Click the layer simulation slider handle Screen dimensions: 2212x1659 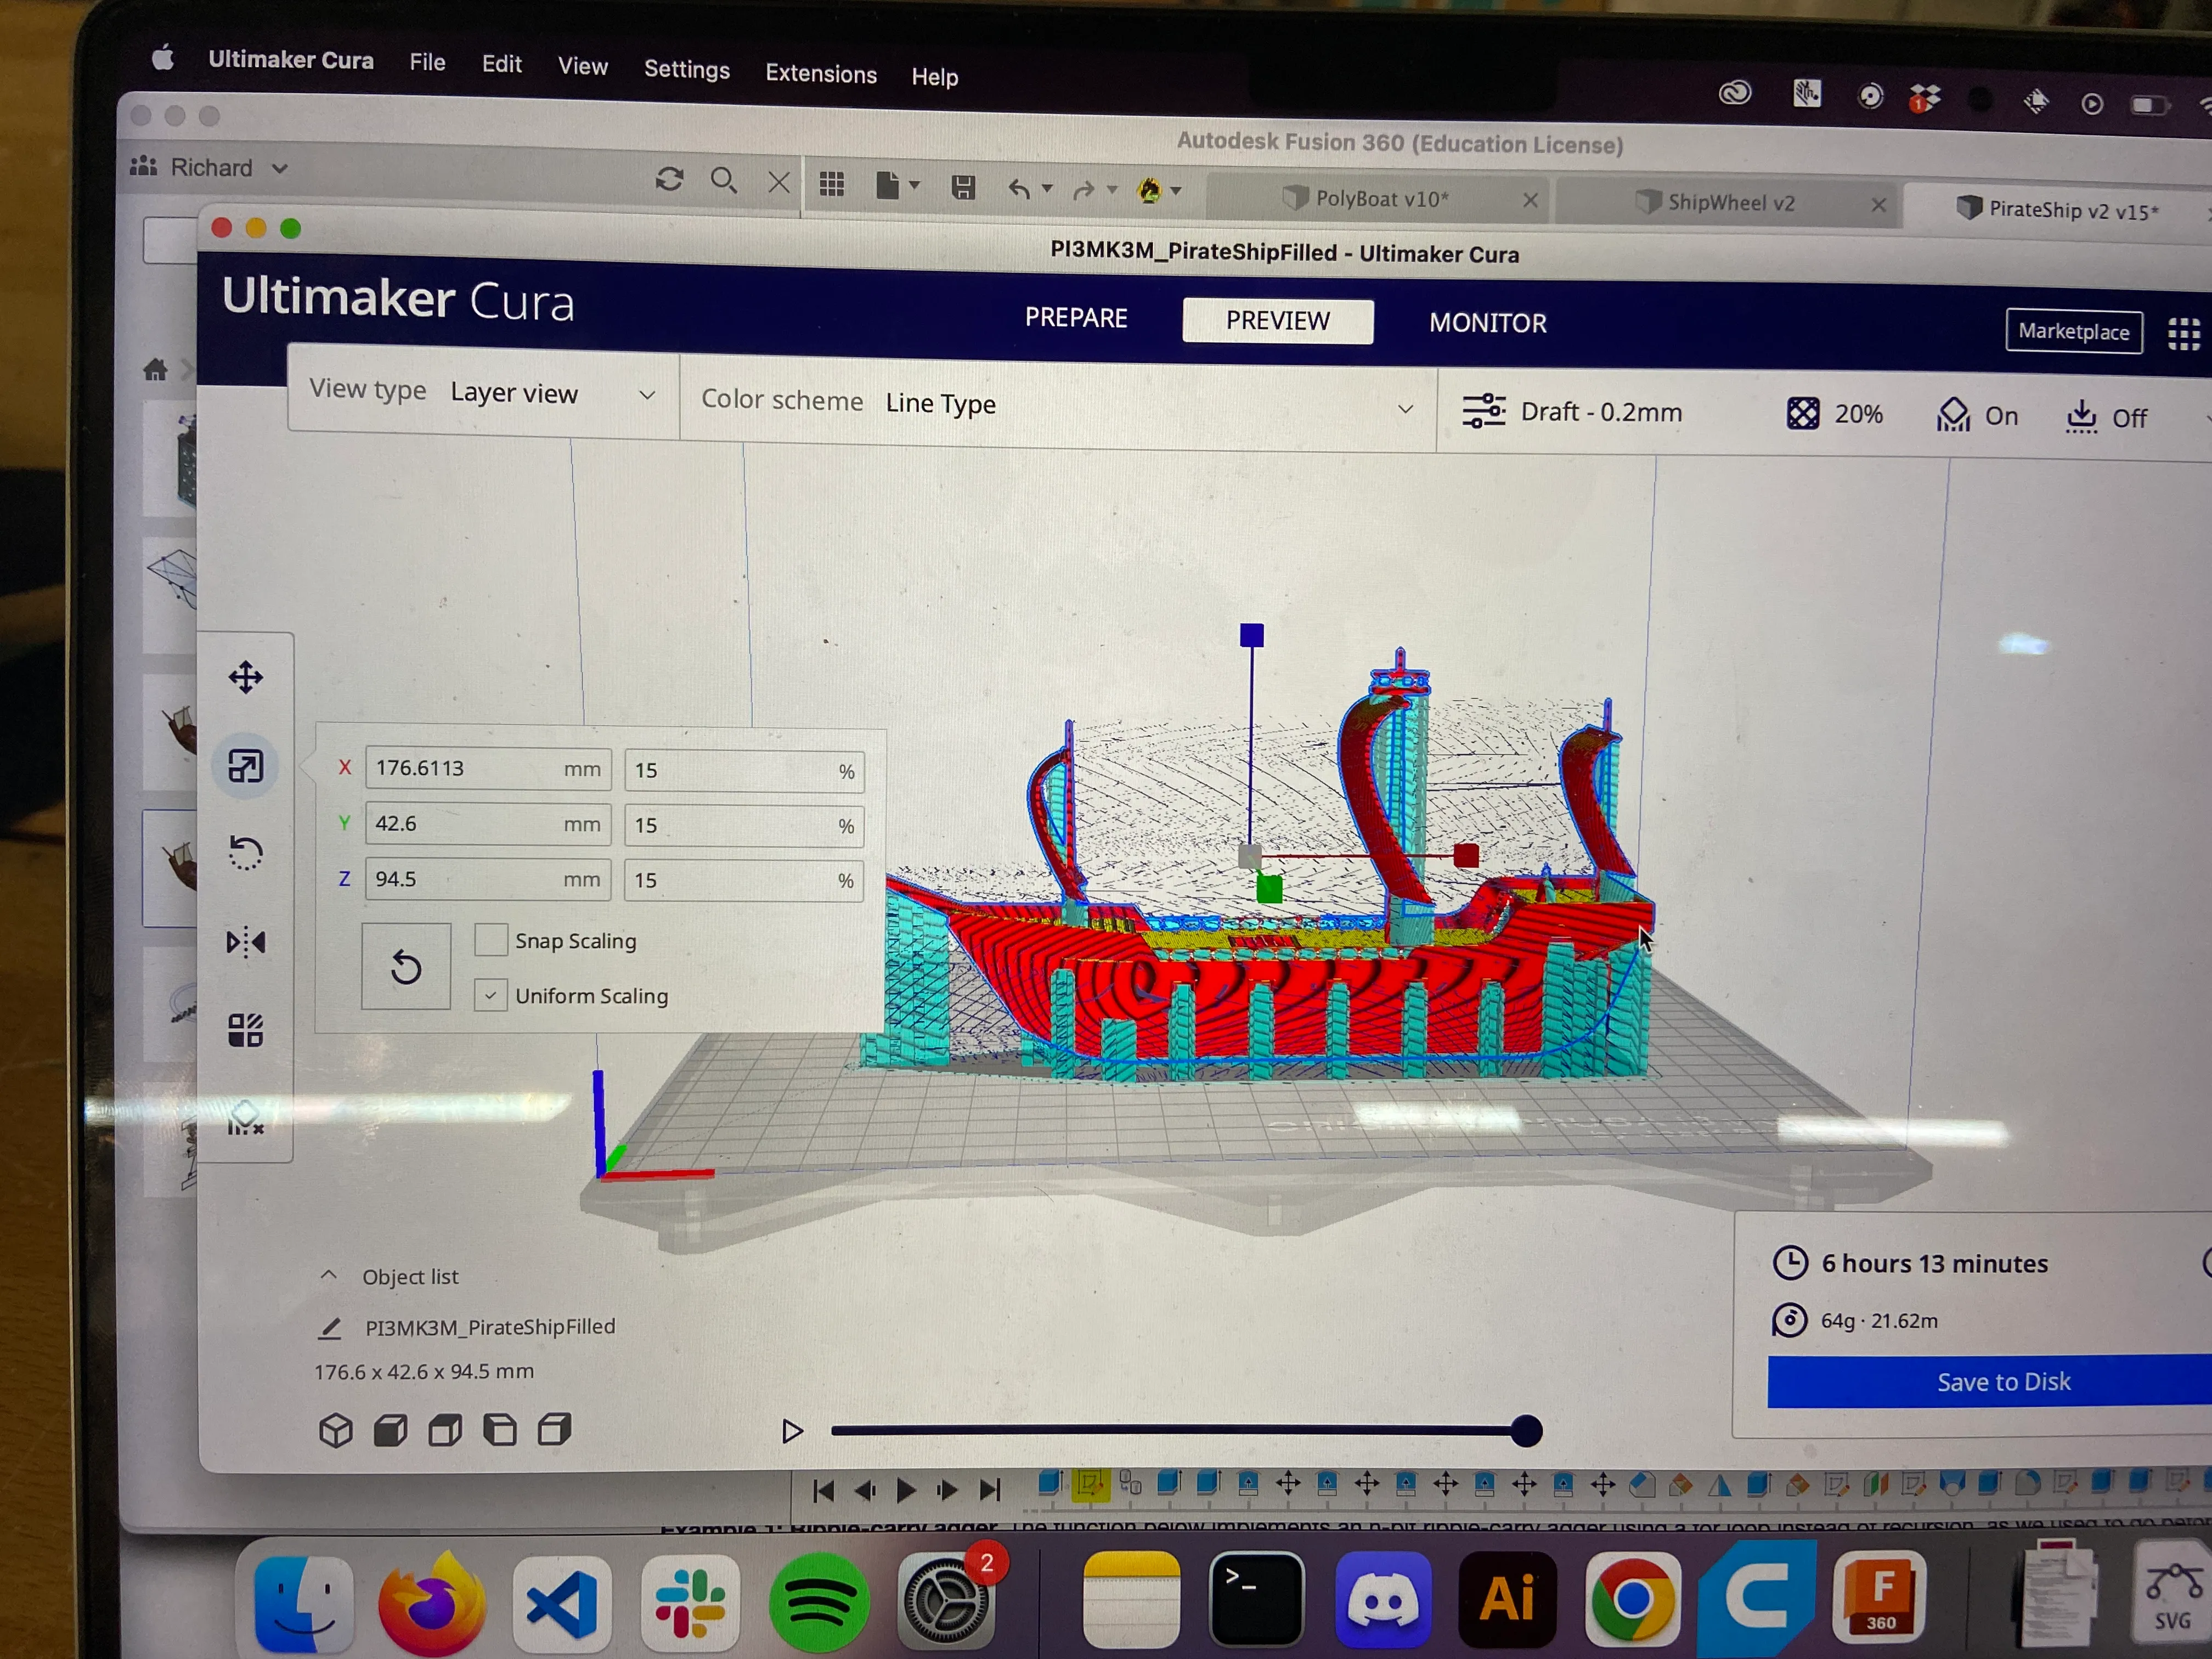click(x=1525, y=1432)
